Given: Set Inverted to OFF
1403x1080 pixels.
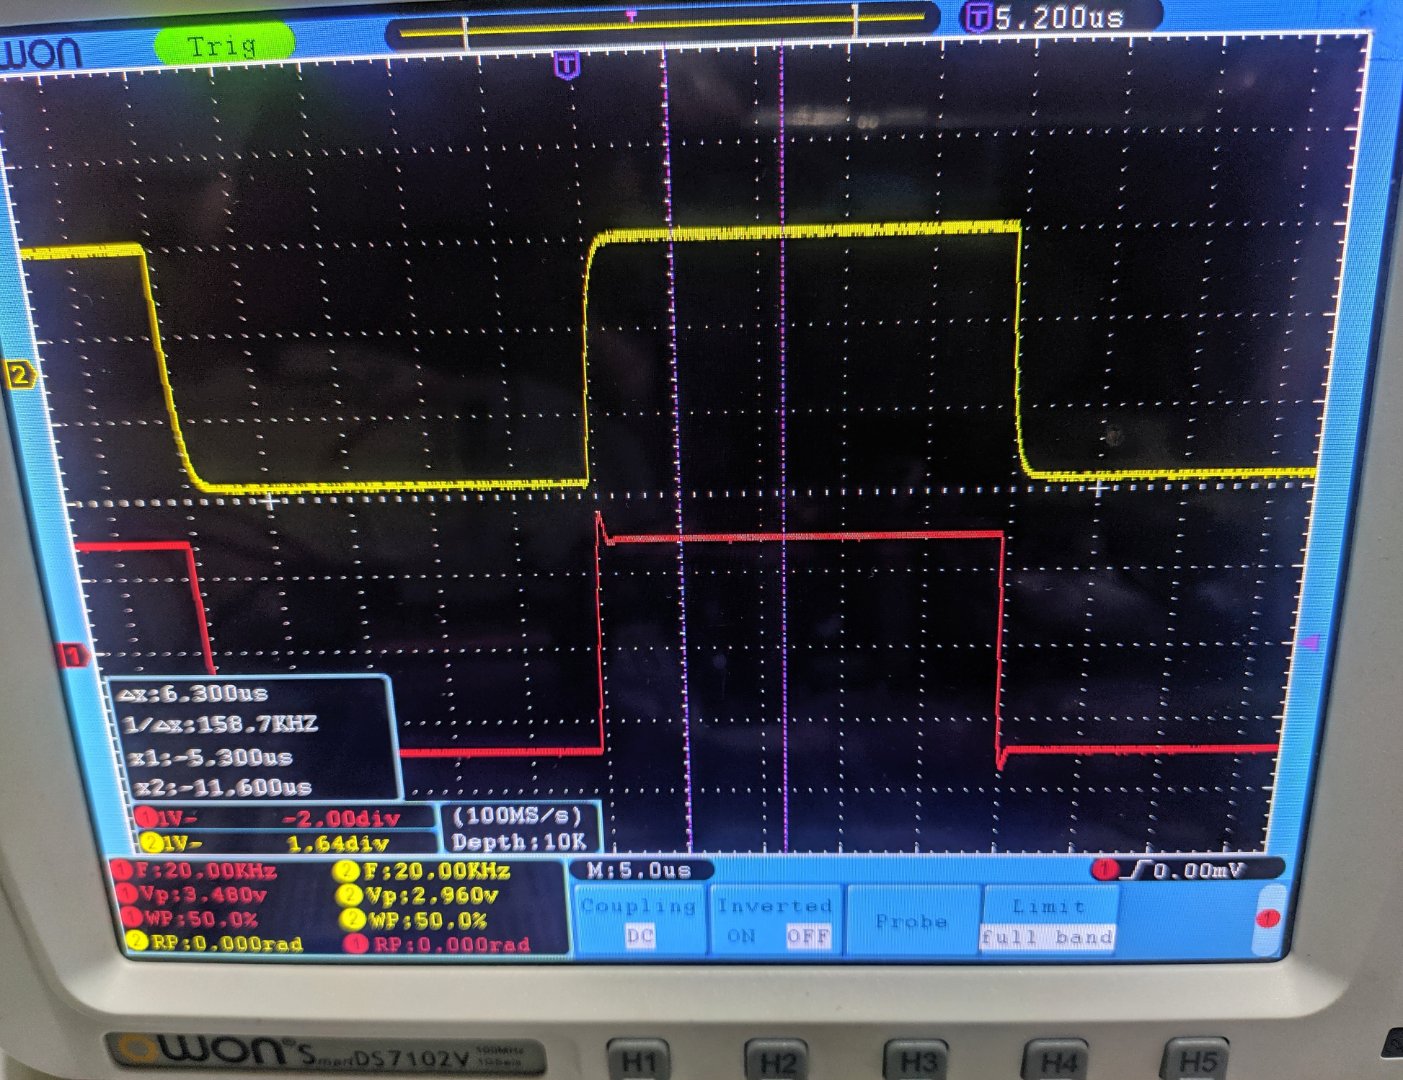Looking at the screenshot, I should pyautogui.click(x=808, y=937).
